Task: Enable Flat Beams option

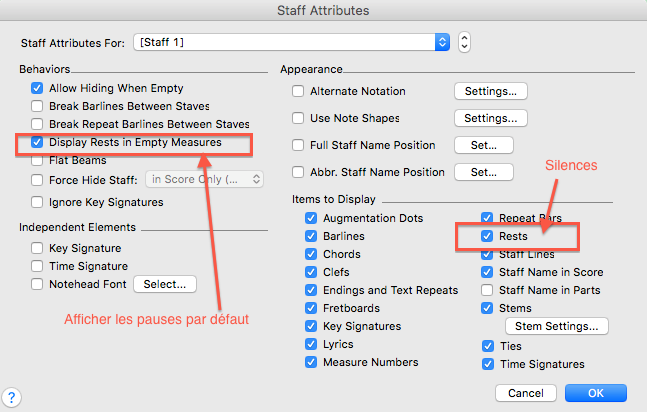Action: click(x=37, y=161)
